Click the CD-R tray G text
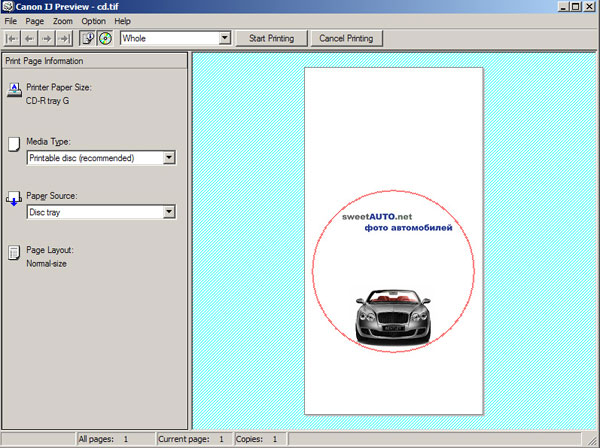The width and height of the screenshot is (600, 448). (47, 101)
